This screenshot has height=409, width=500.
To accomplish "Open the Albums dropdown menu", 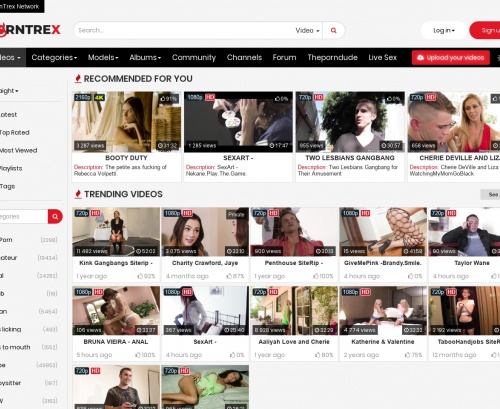I will pyautogui.click(x=145, y=57).
